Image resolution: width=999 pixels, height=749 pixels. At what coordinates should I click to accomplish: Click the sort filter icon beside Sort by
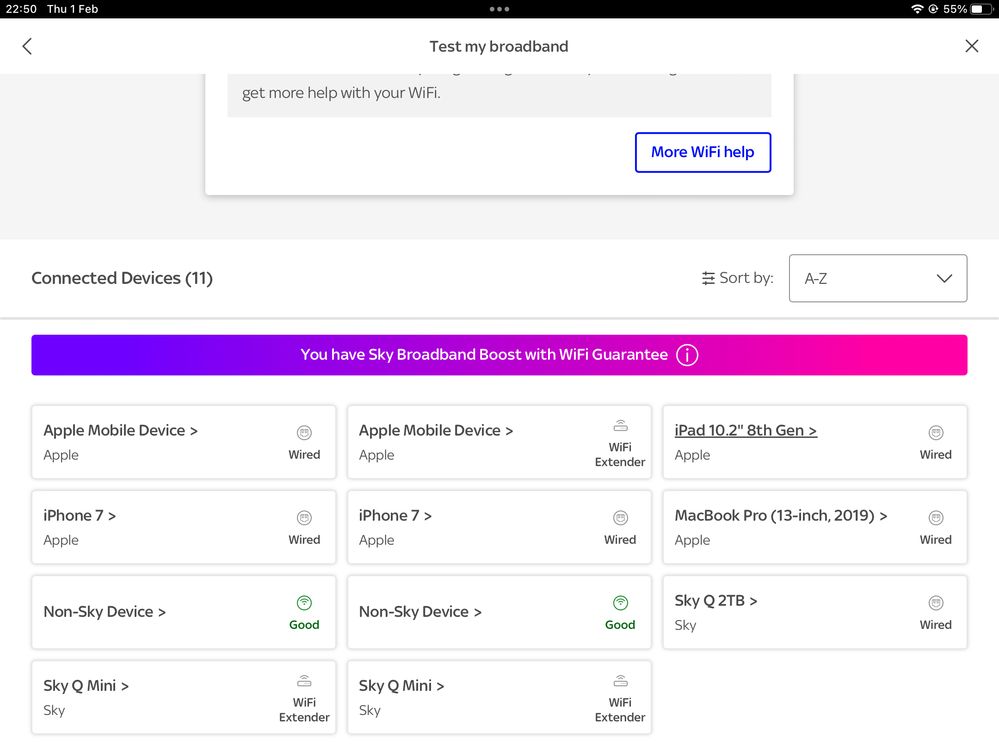[708, 278]
